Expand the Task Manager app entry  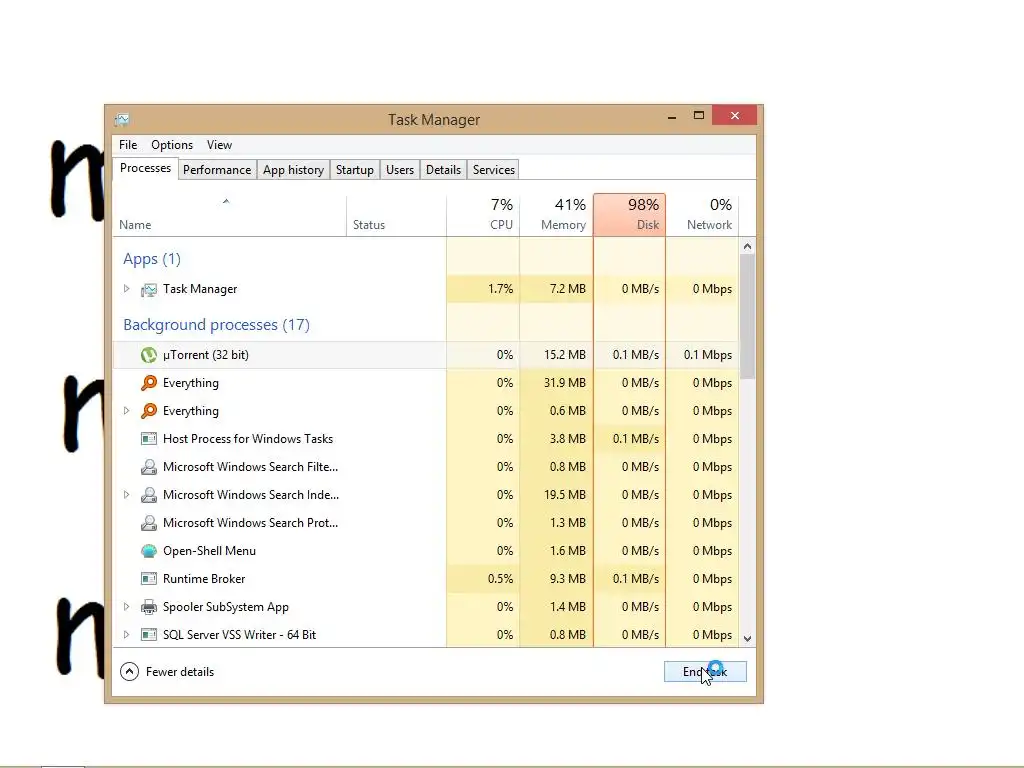[126, 289]
